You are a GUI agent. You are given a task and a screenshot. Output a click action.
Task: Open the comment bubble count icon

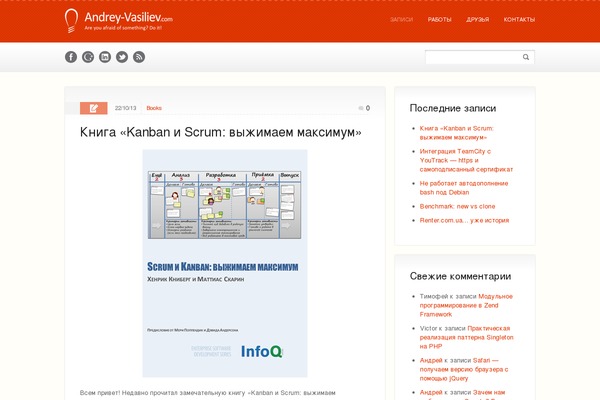point(364,108)
